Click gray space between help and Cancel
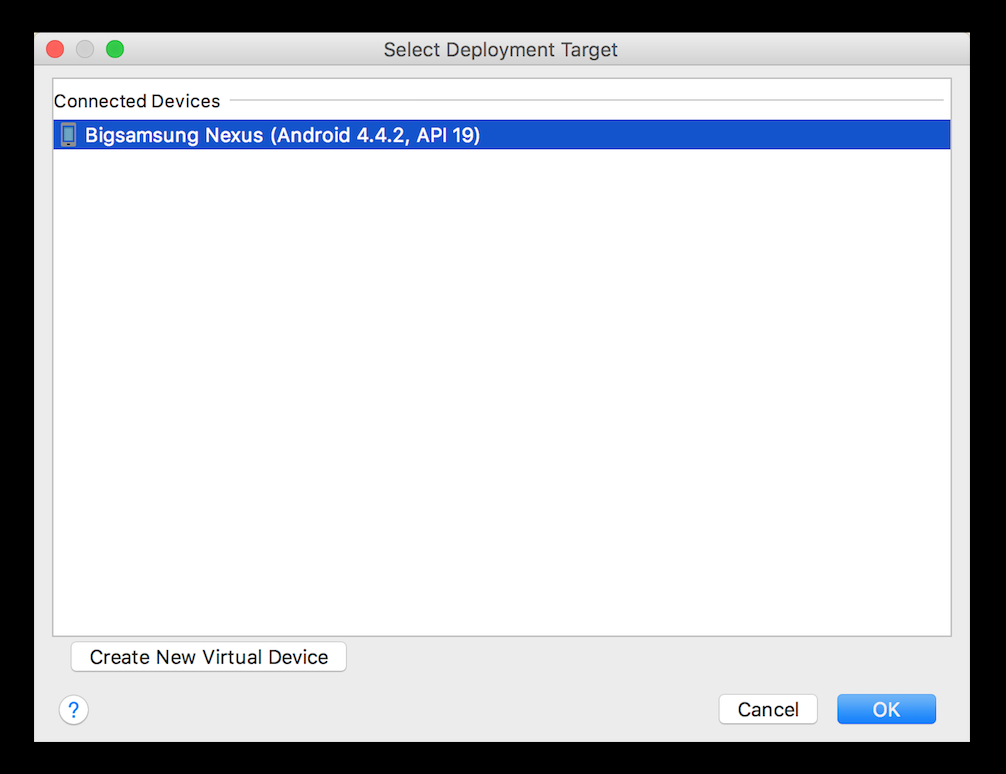 click(400, 710)
